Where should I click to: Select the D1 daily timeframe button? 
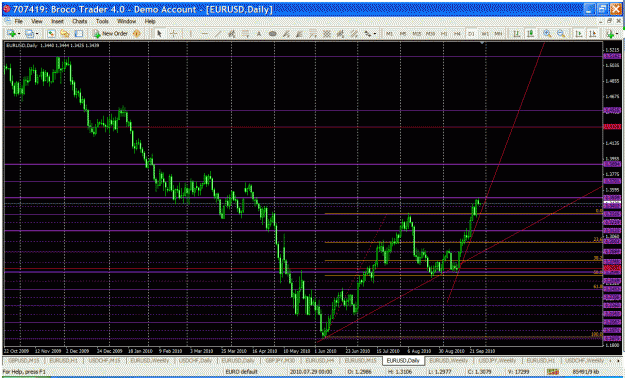[471, 34]
